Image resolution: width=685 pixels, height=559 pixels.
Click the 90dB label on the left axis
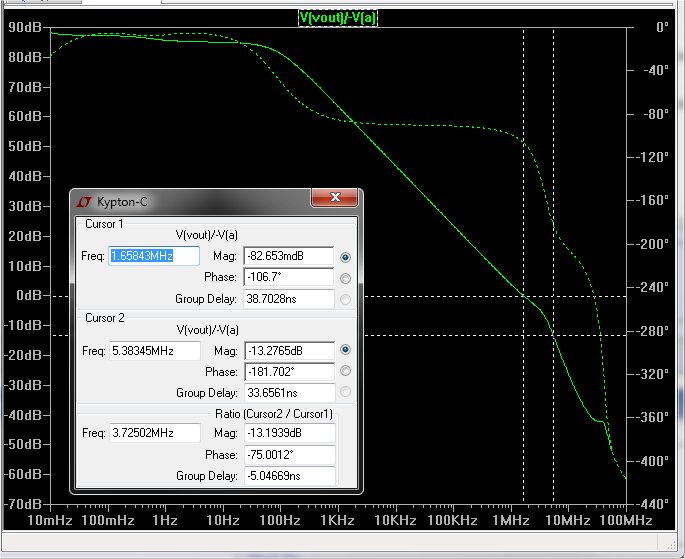pyautogui.click(x=25, y=27)
